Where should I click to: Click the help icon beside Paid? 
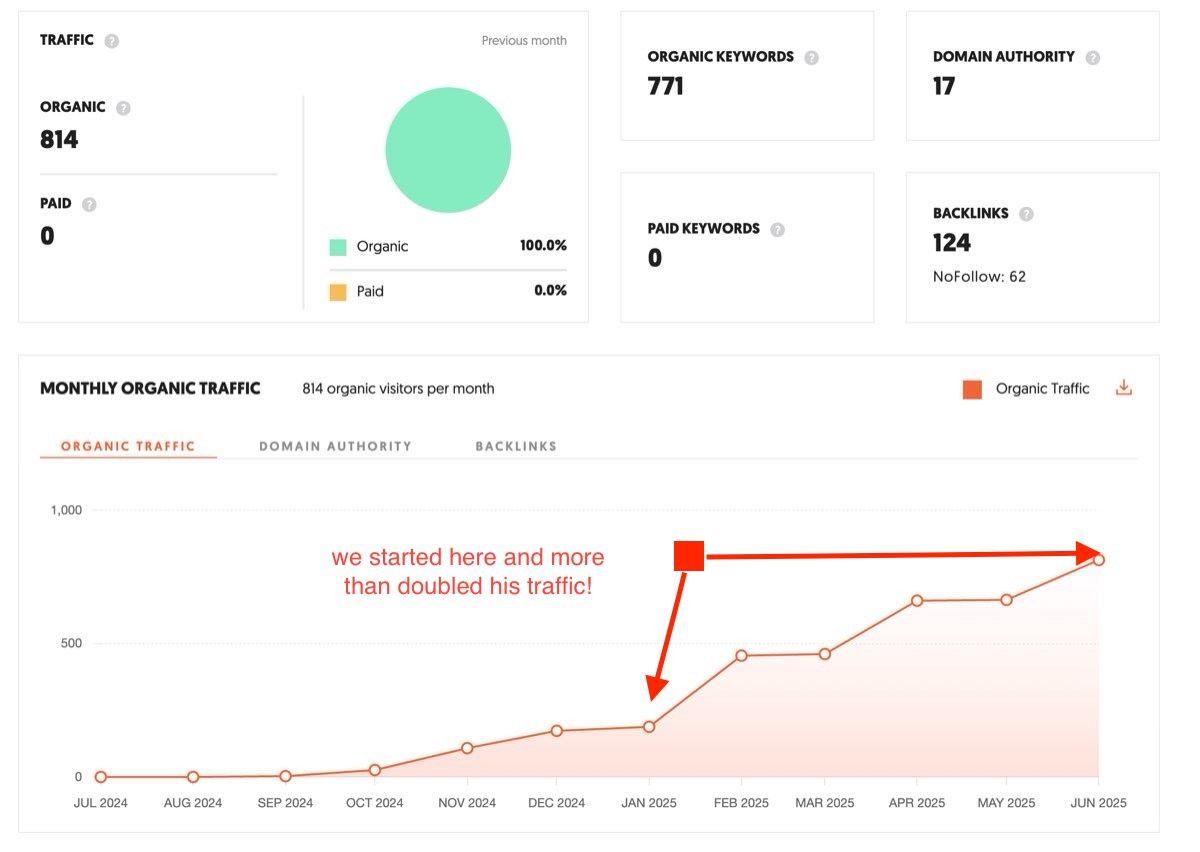click(89, 204)
